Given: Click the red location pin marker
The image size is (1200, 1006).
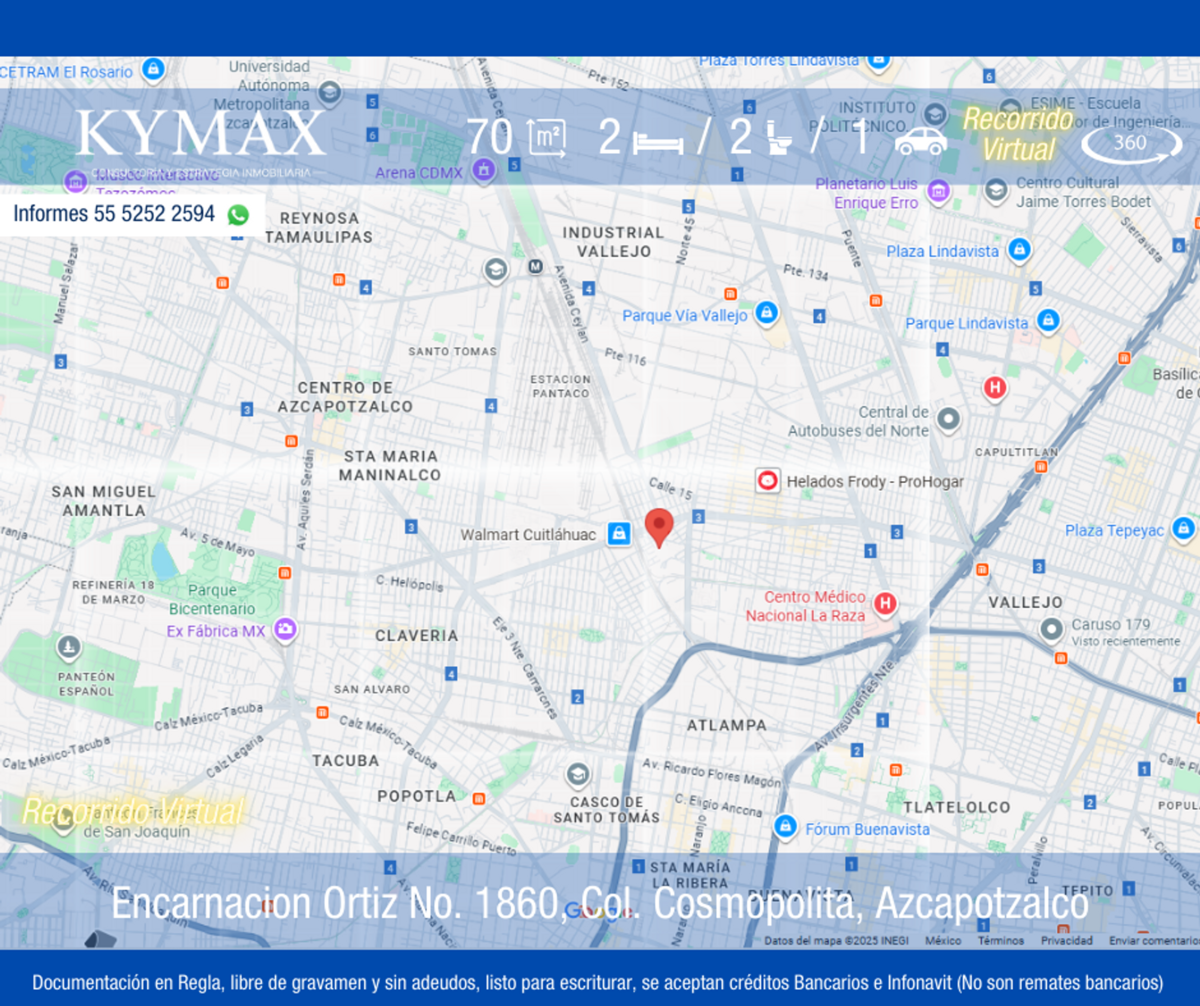Looking at the screenshot, I should (x=658, y=527).
